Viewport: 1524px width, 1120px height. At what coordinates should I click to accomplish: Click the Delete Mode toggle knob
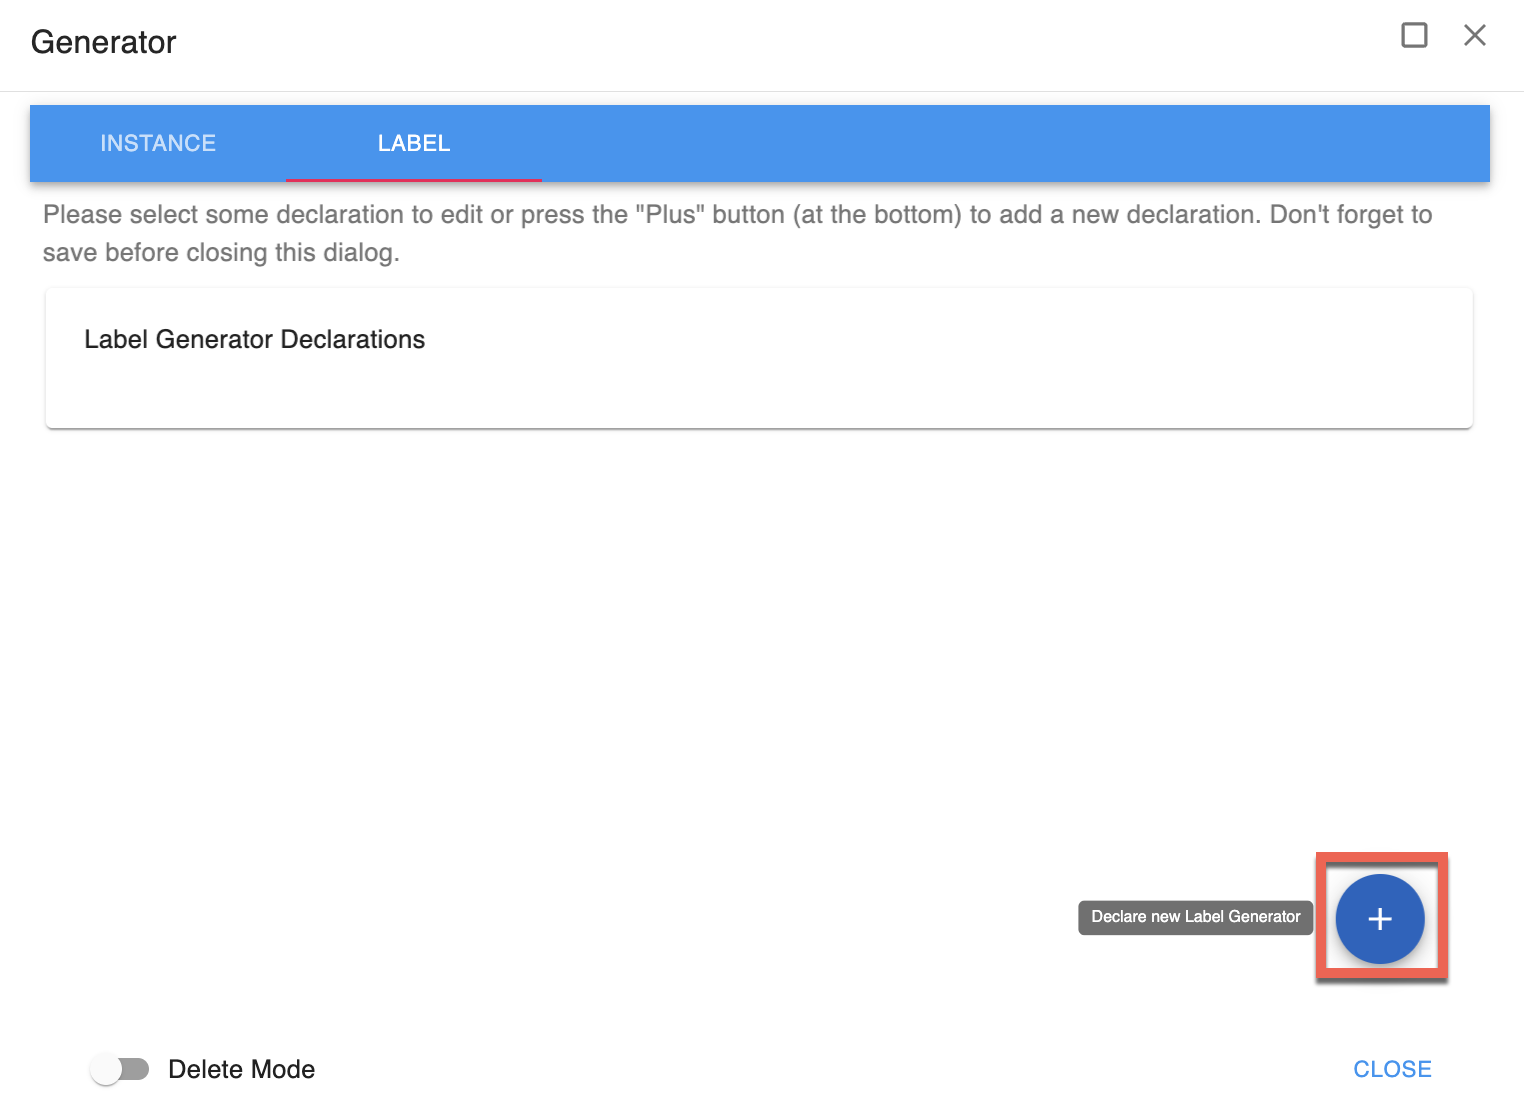(106, 1069)
